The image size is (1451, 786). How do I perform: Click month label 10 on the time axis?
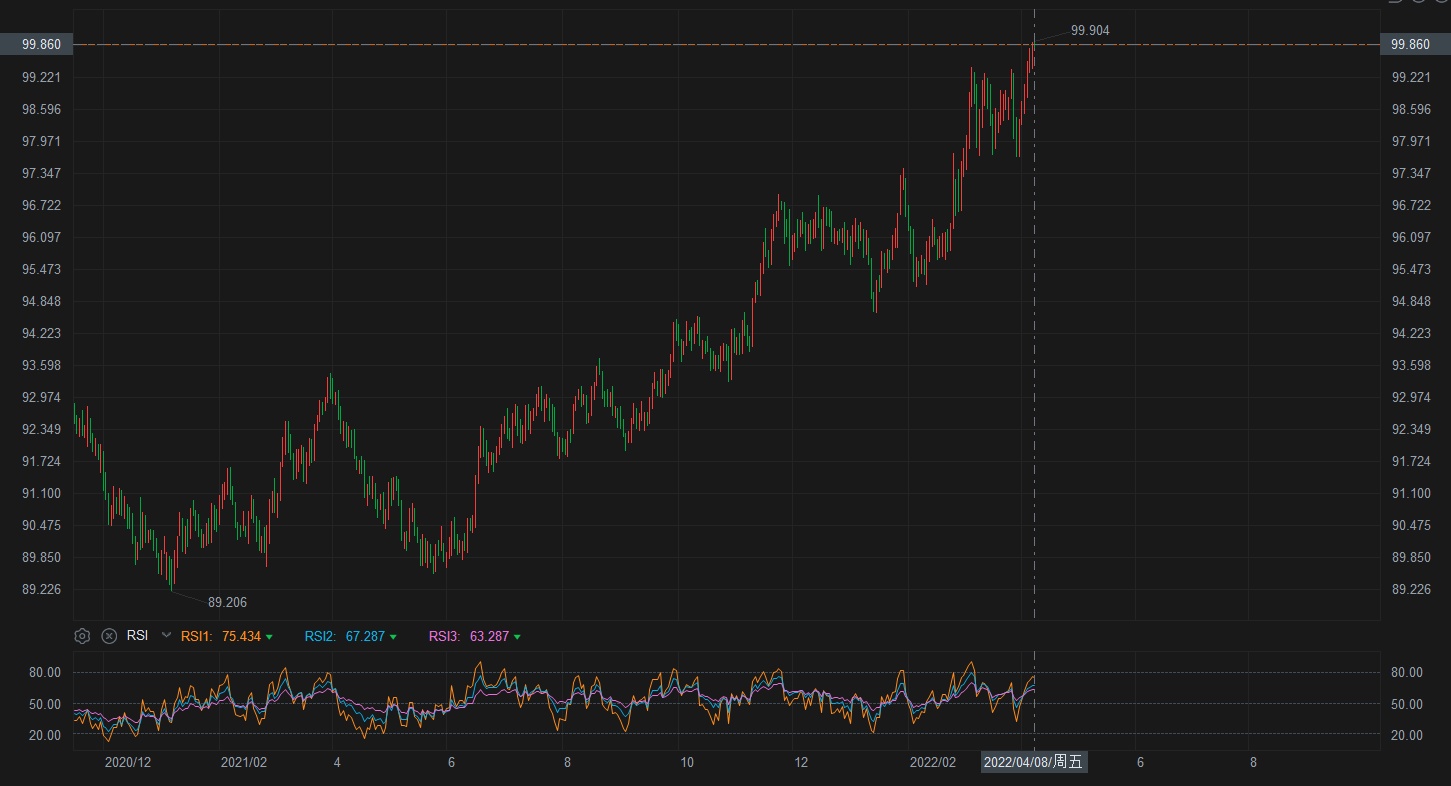(687, 762)
